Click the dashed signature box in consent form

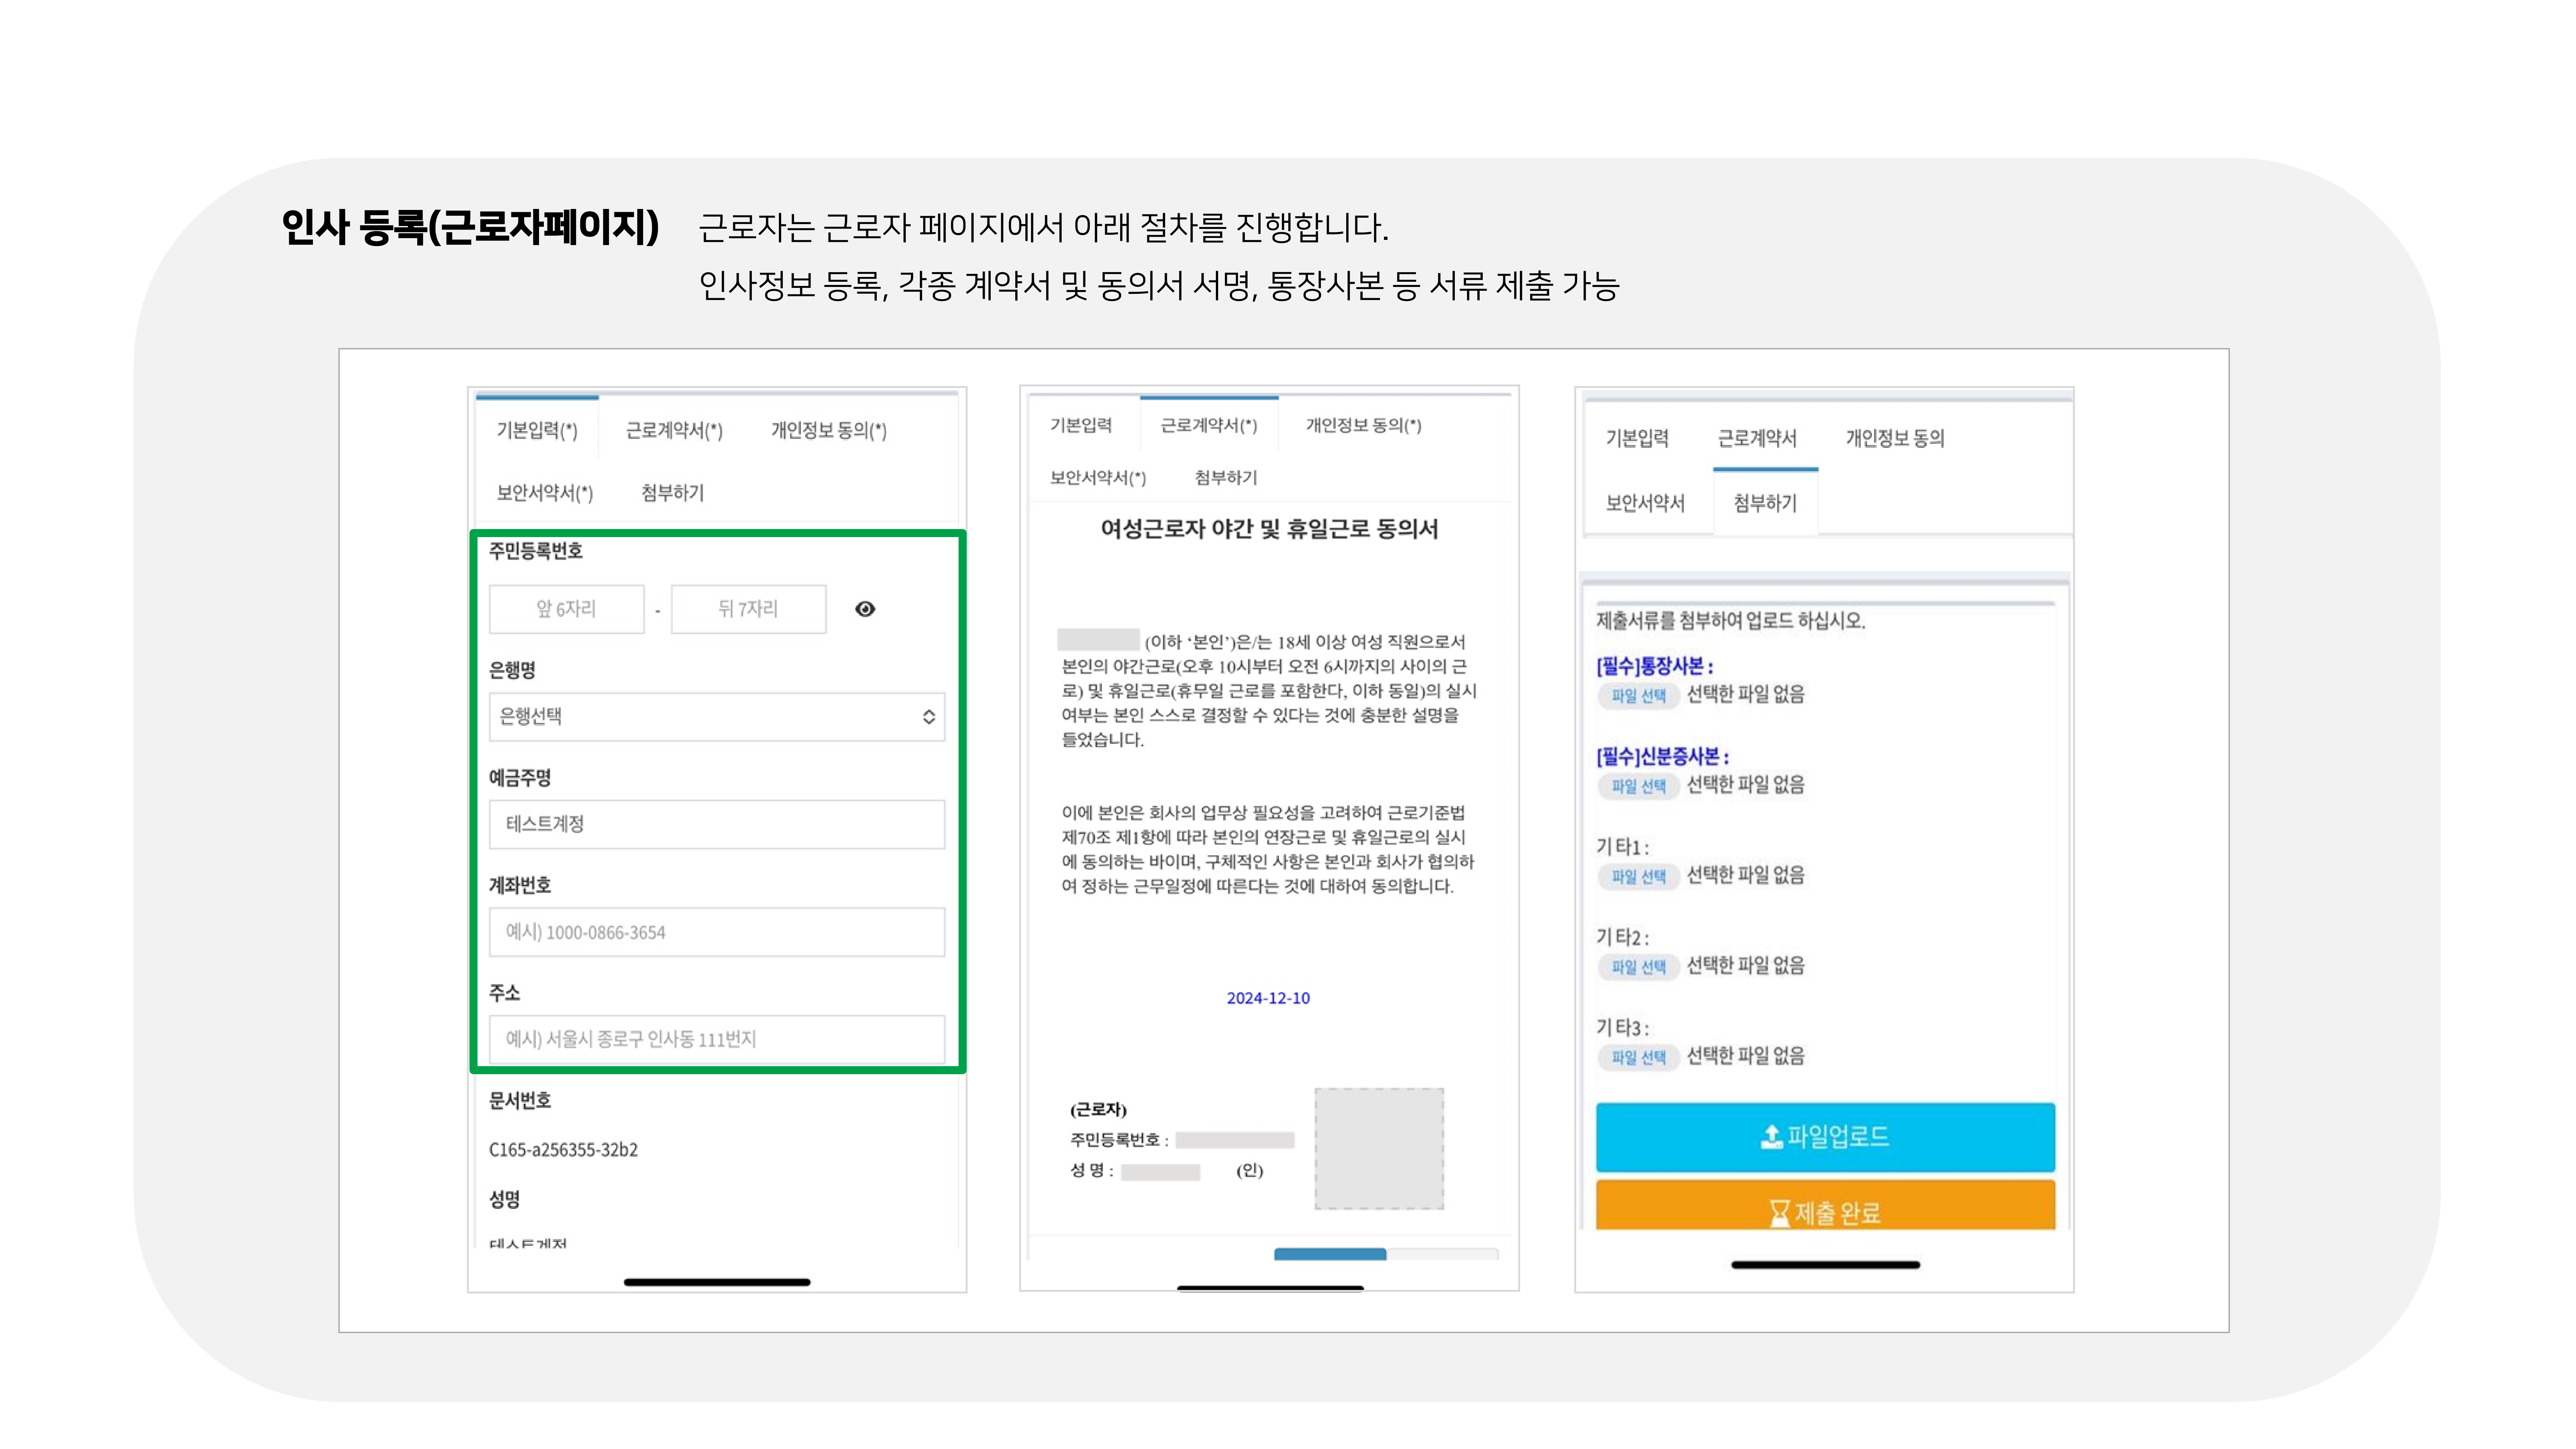click(1379, 1149)
